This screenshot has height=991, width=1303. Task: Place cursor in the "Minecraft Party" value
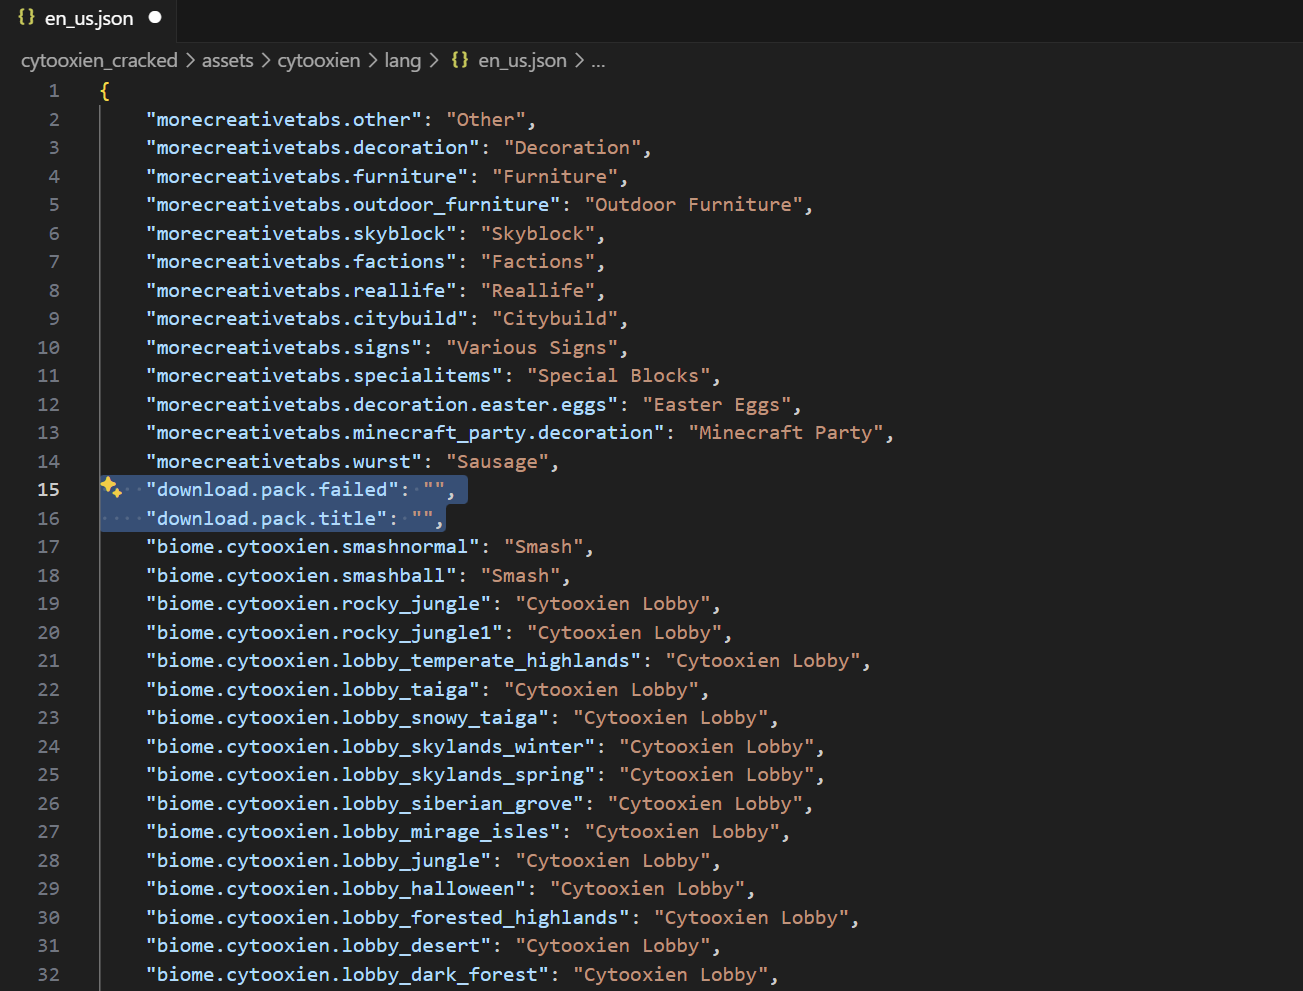tap(785, 432)
